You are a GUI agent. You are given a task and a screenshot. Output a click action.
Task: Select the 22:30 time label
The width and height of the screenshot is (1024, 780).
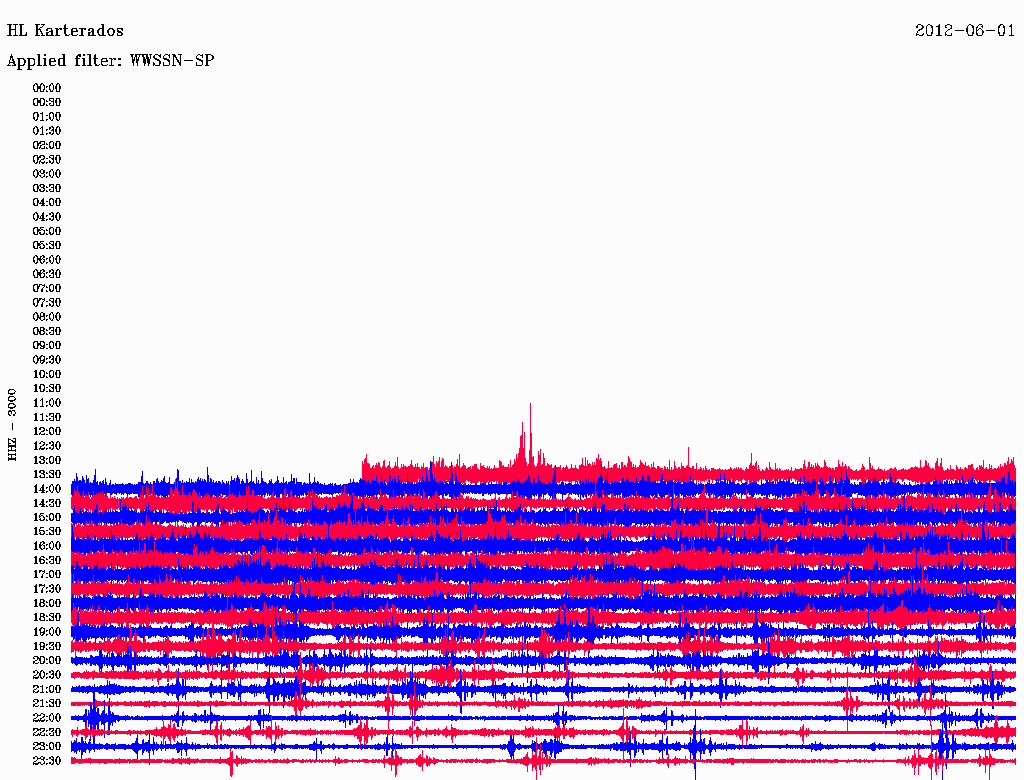tap(47, 732)
